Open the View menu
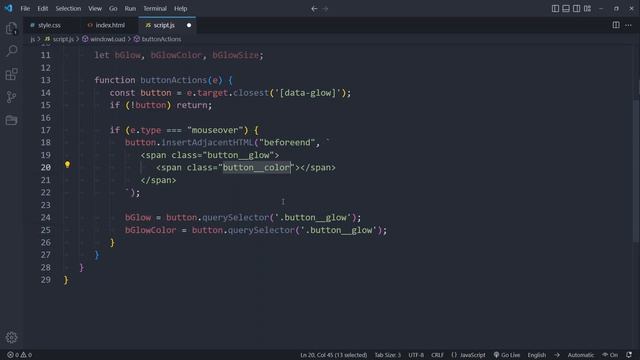640x360 pixels. (x=95, y=9)
